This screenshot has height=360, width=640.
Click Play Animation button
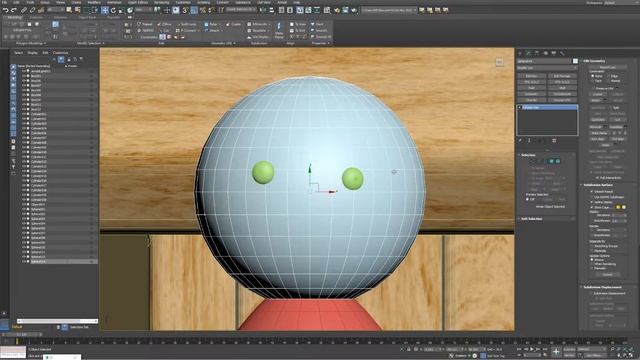click(x=532, y=349)
